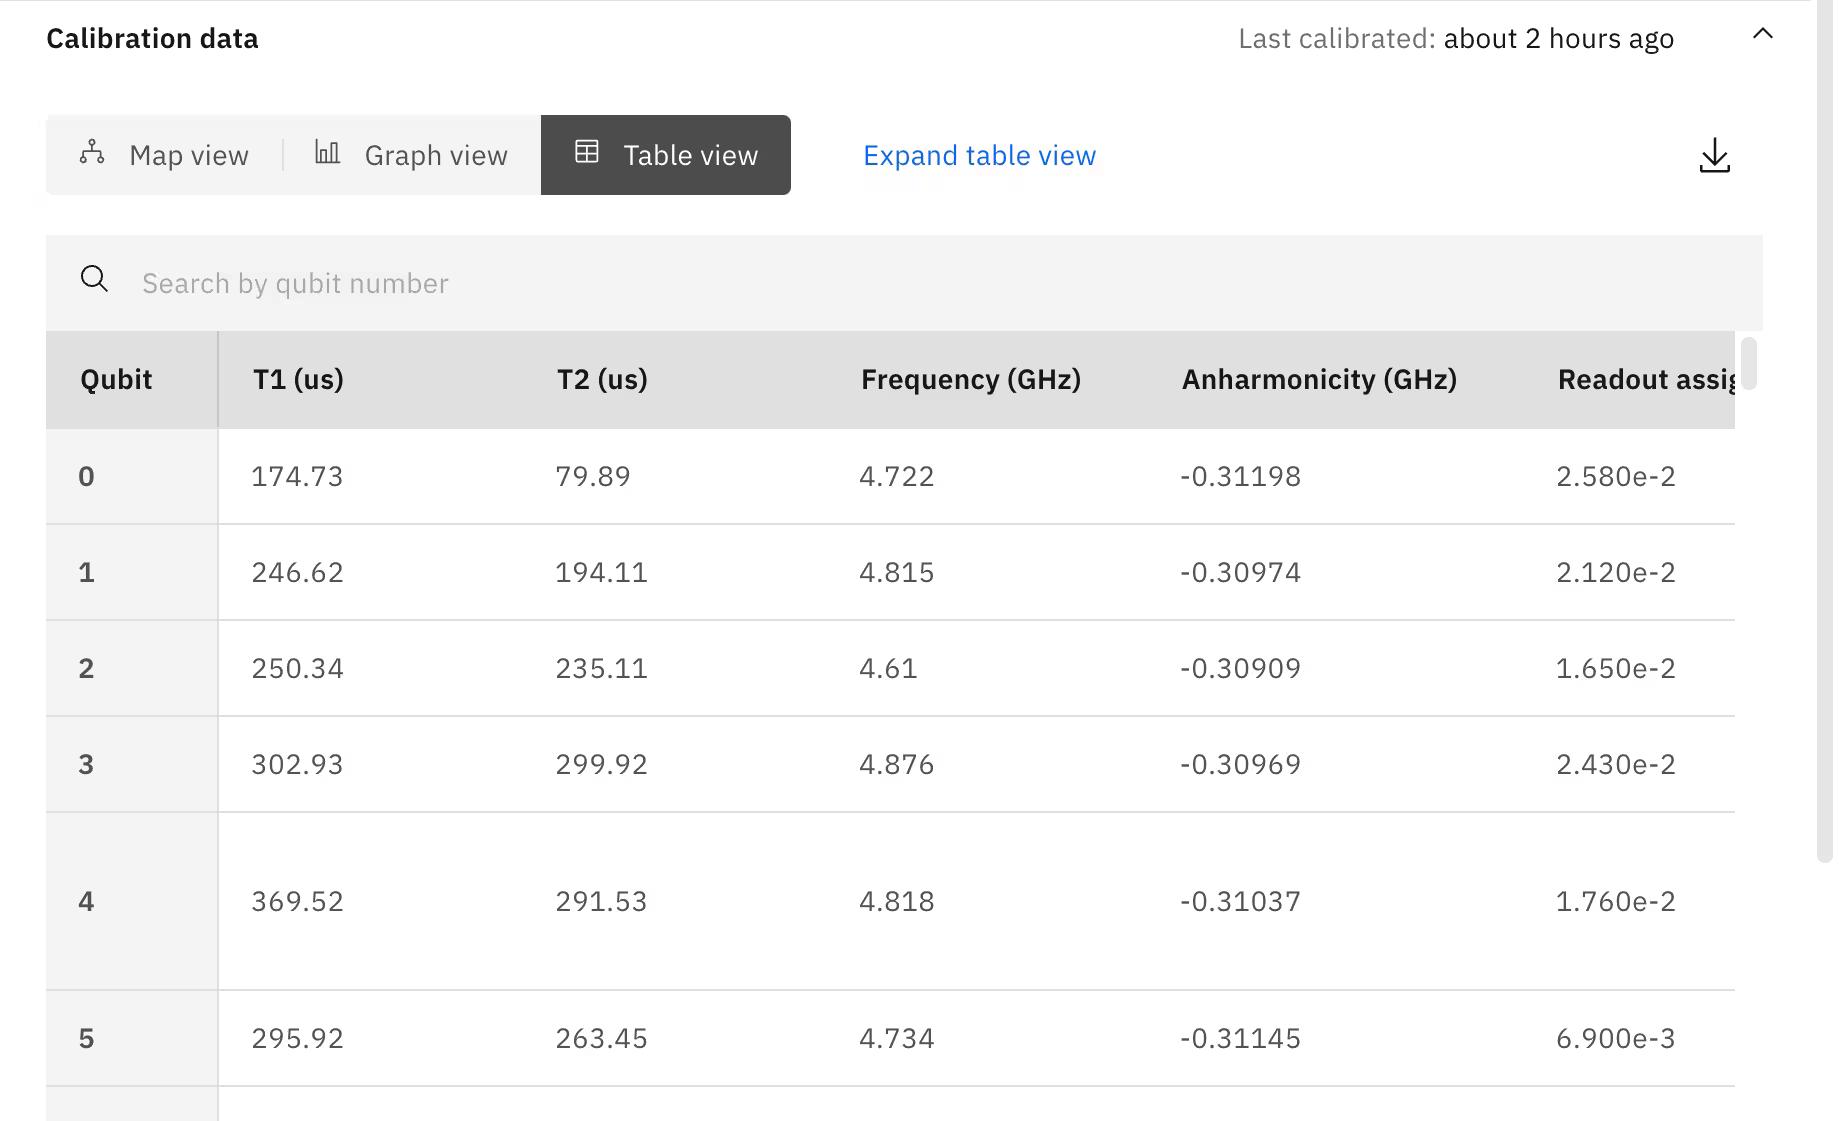Download calibration data via the download icon

1715,156
